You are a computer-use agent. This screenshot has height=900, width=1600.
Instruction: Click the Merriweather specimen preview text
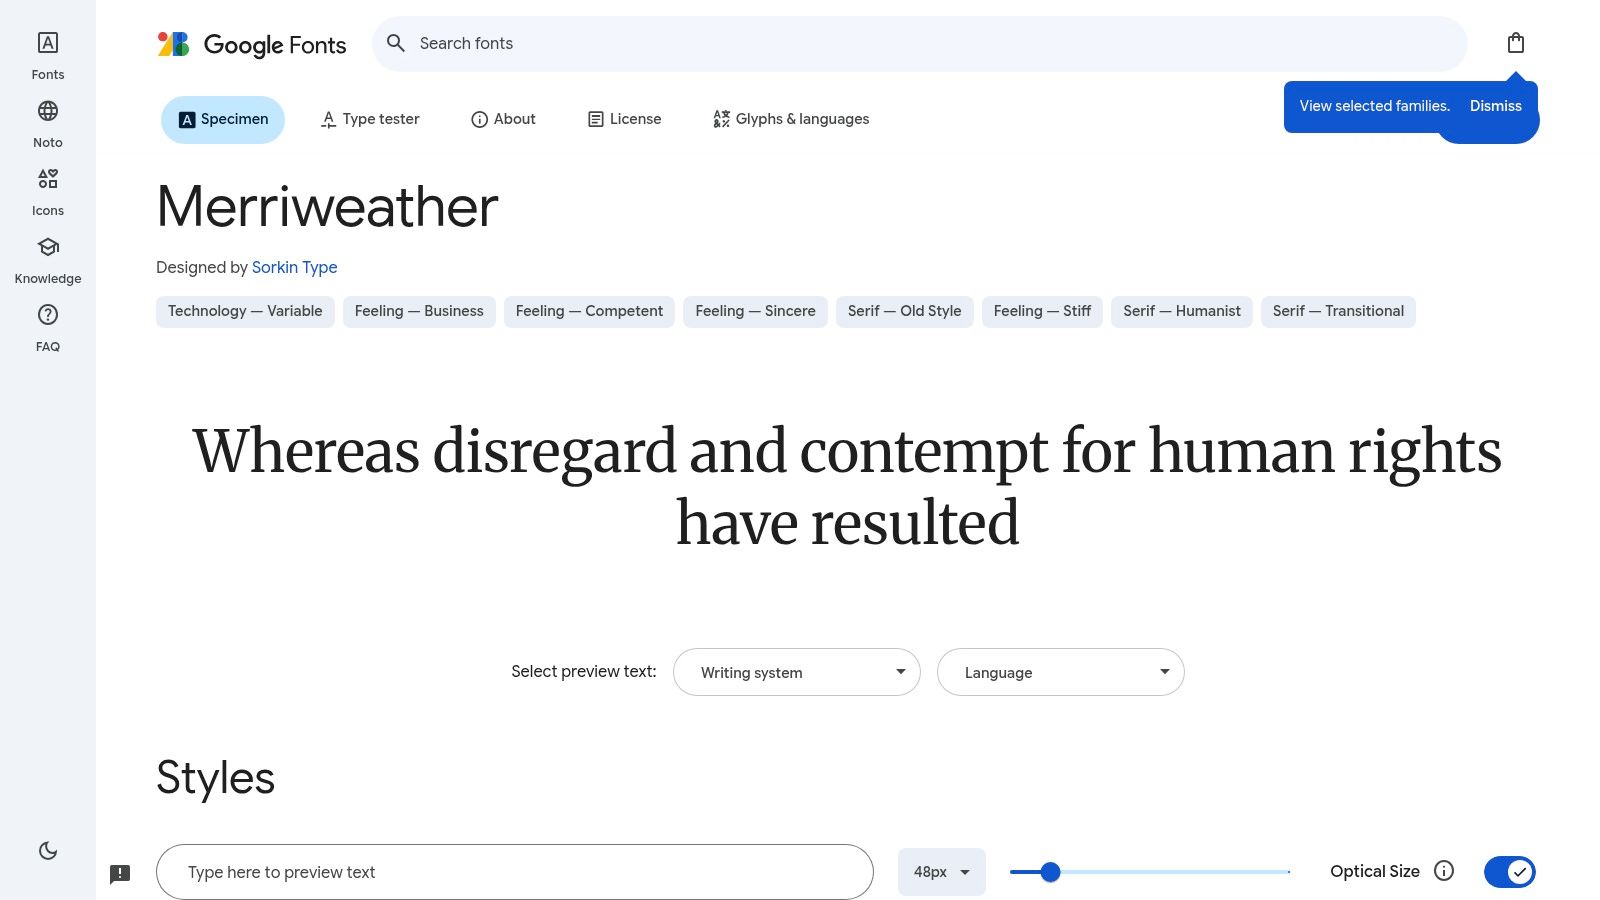tap(847, 487)
